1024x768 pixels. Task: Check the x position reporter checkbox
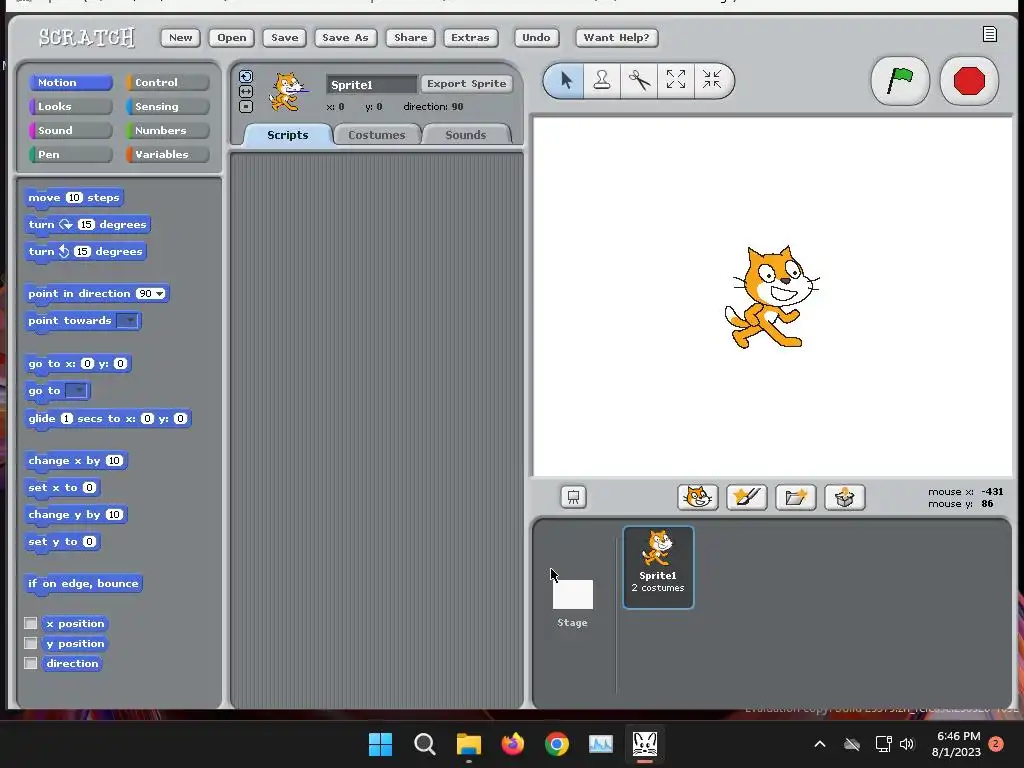(x=30, y=623)
